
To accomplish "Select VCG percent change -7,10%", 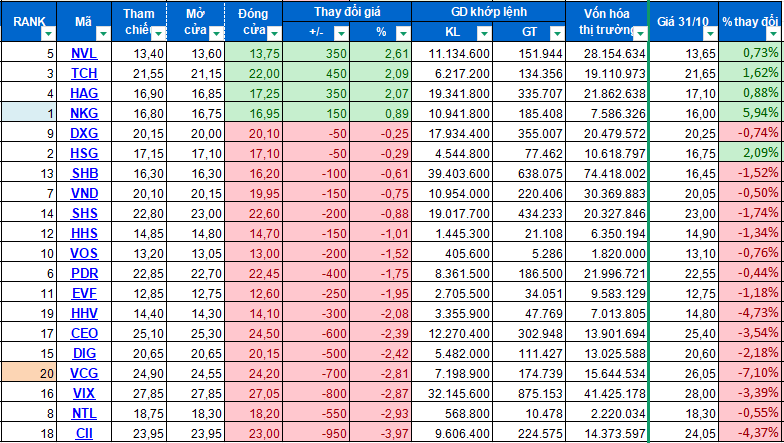I will [x=751, y=374].
